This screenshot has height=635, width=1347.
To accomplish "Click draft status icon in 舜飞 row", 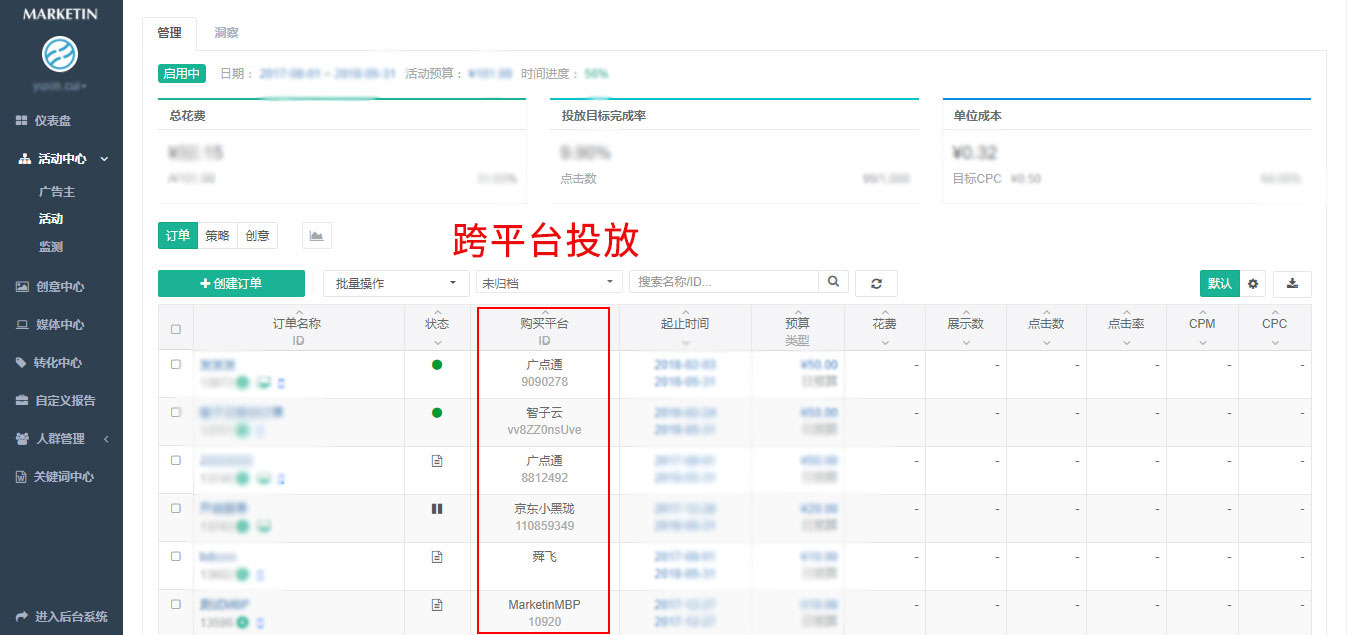I will pos(437,557).
